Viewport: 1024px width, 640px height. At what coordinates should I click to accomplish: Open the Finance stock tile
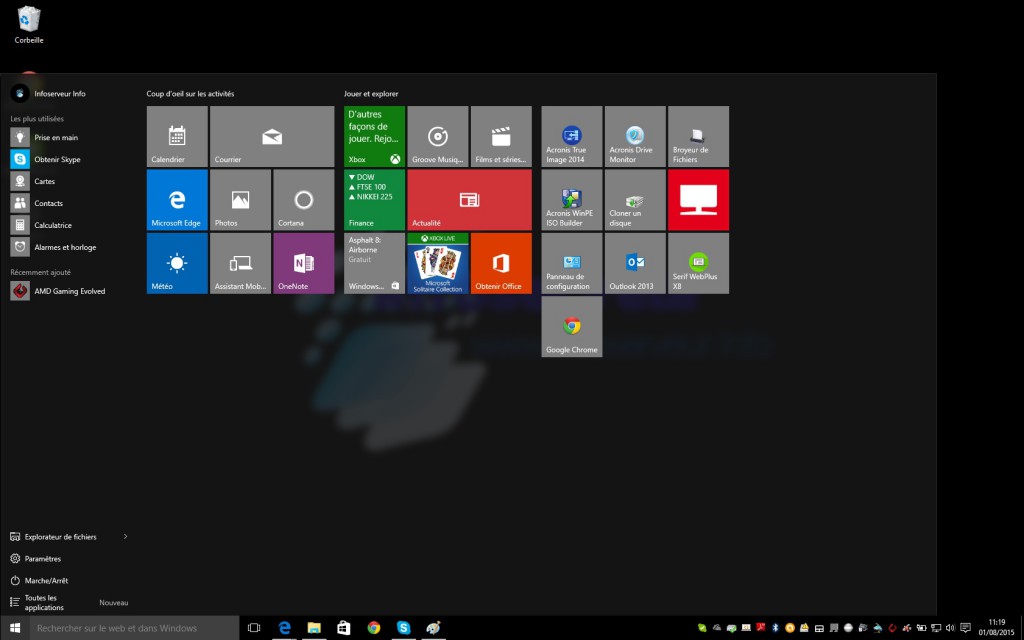point(374,200)
